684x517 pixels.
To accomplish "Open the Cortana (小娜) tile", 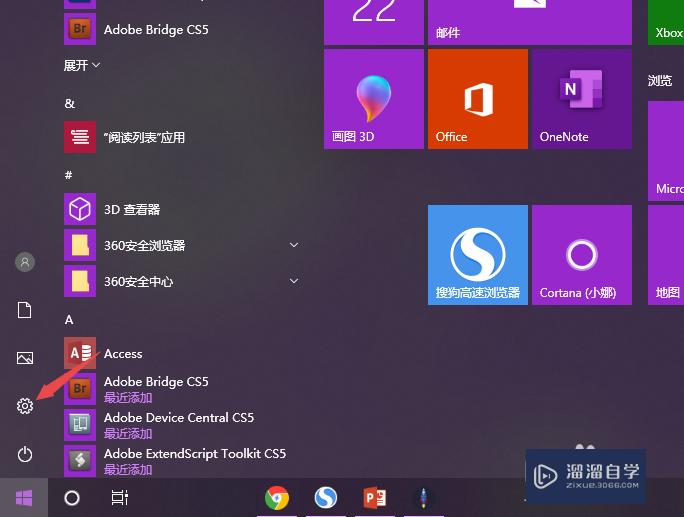I will pyautogui.click(x=582, y=255).
